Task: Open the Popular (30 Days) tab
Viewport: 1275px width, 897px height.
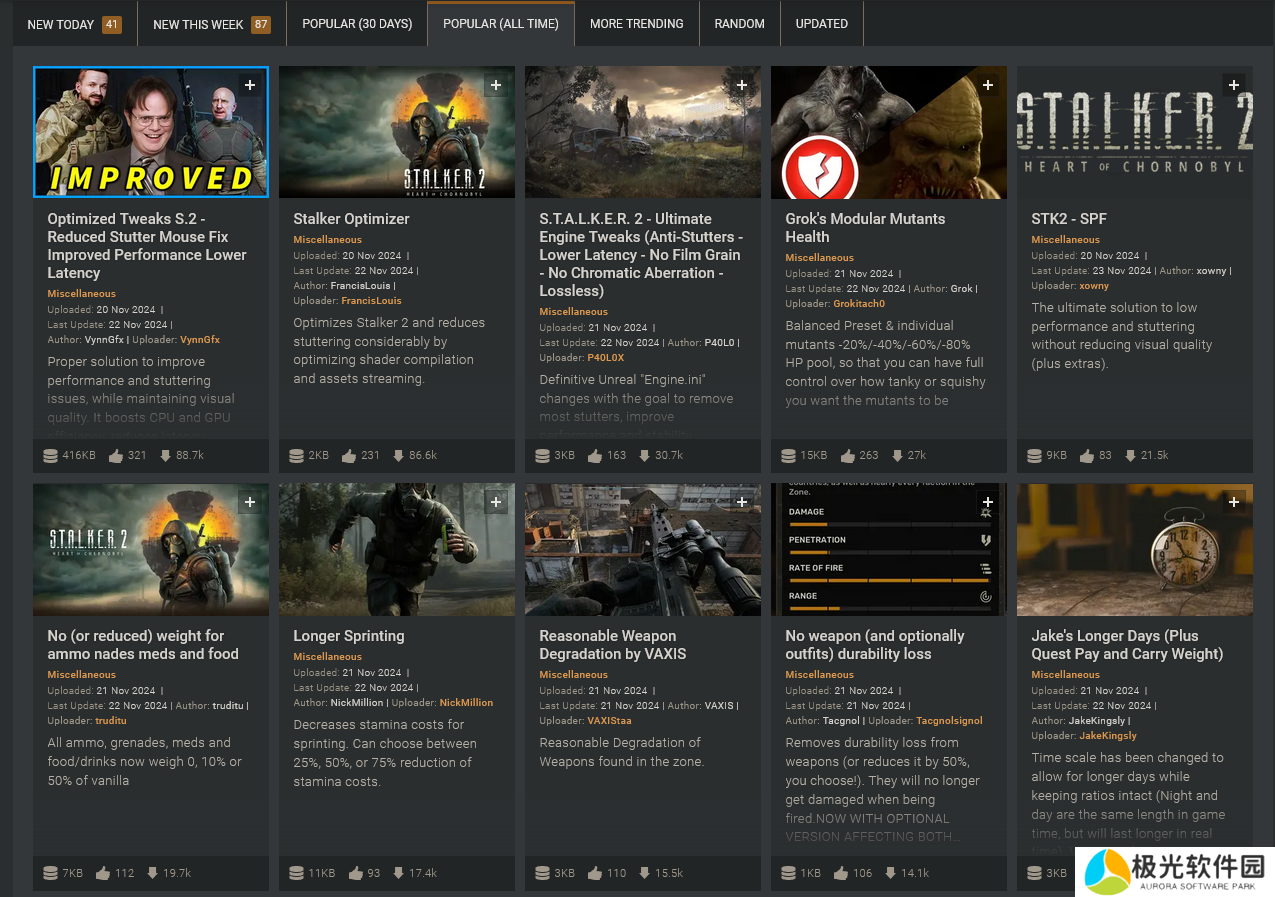Action: pos(357,24)
